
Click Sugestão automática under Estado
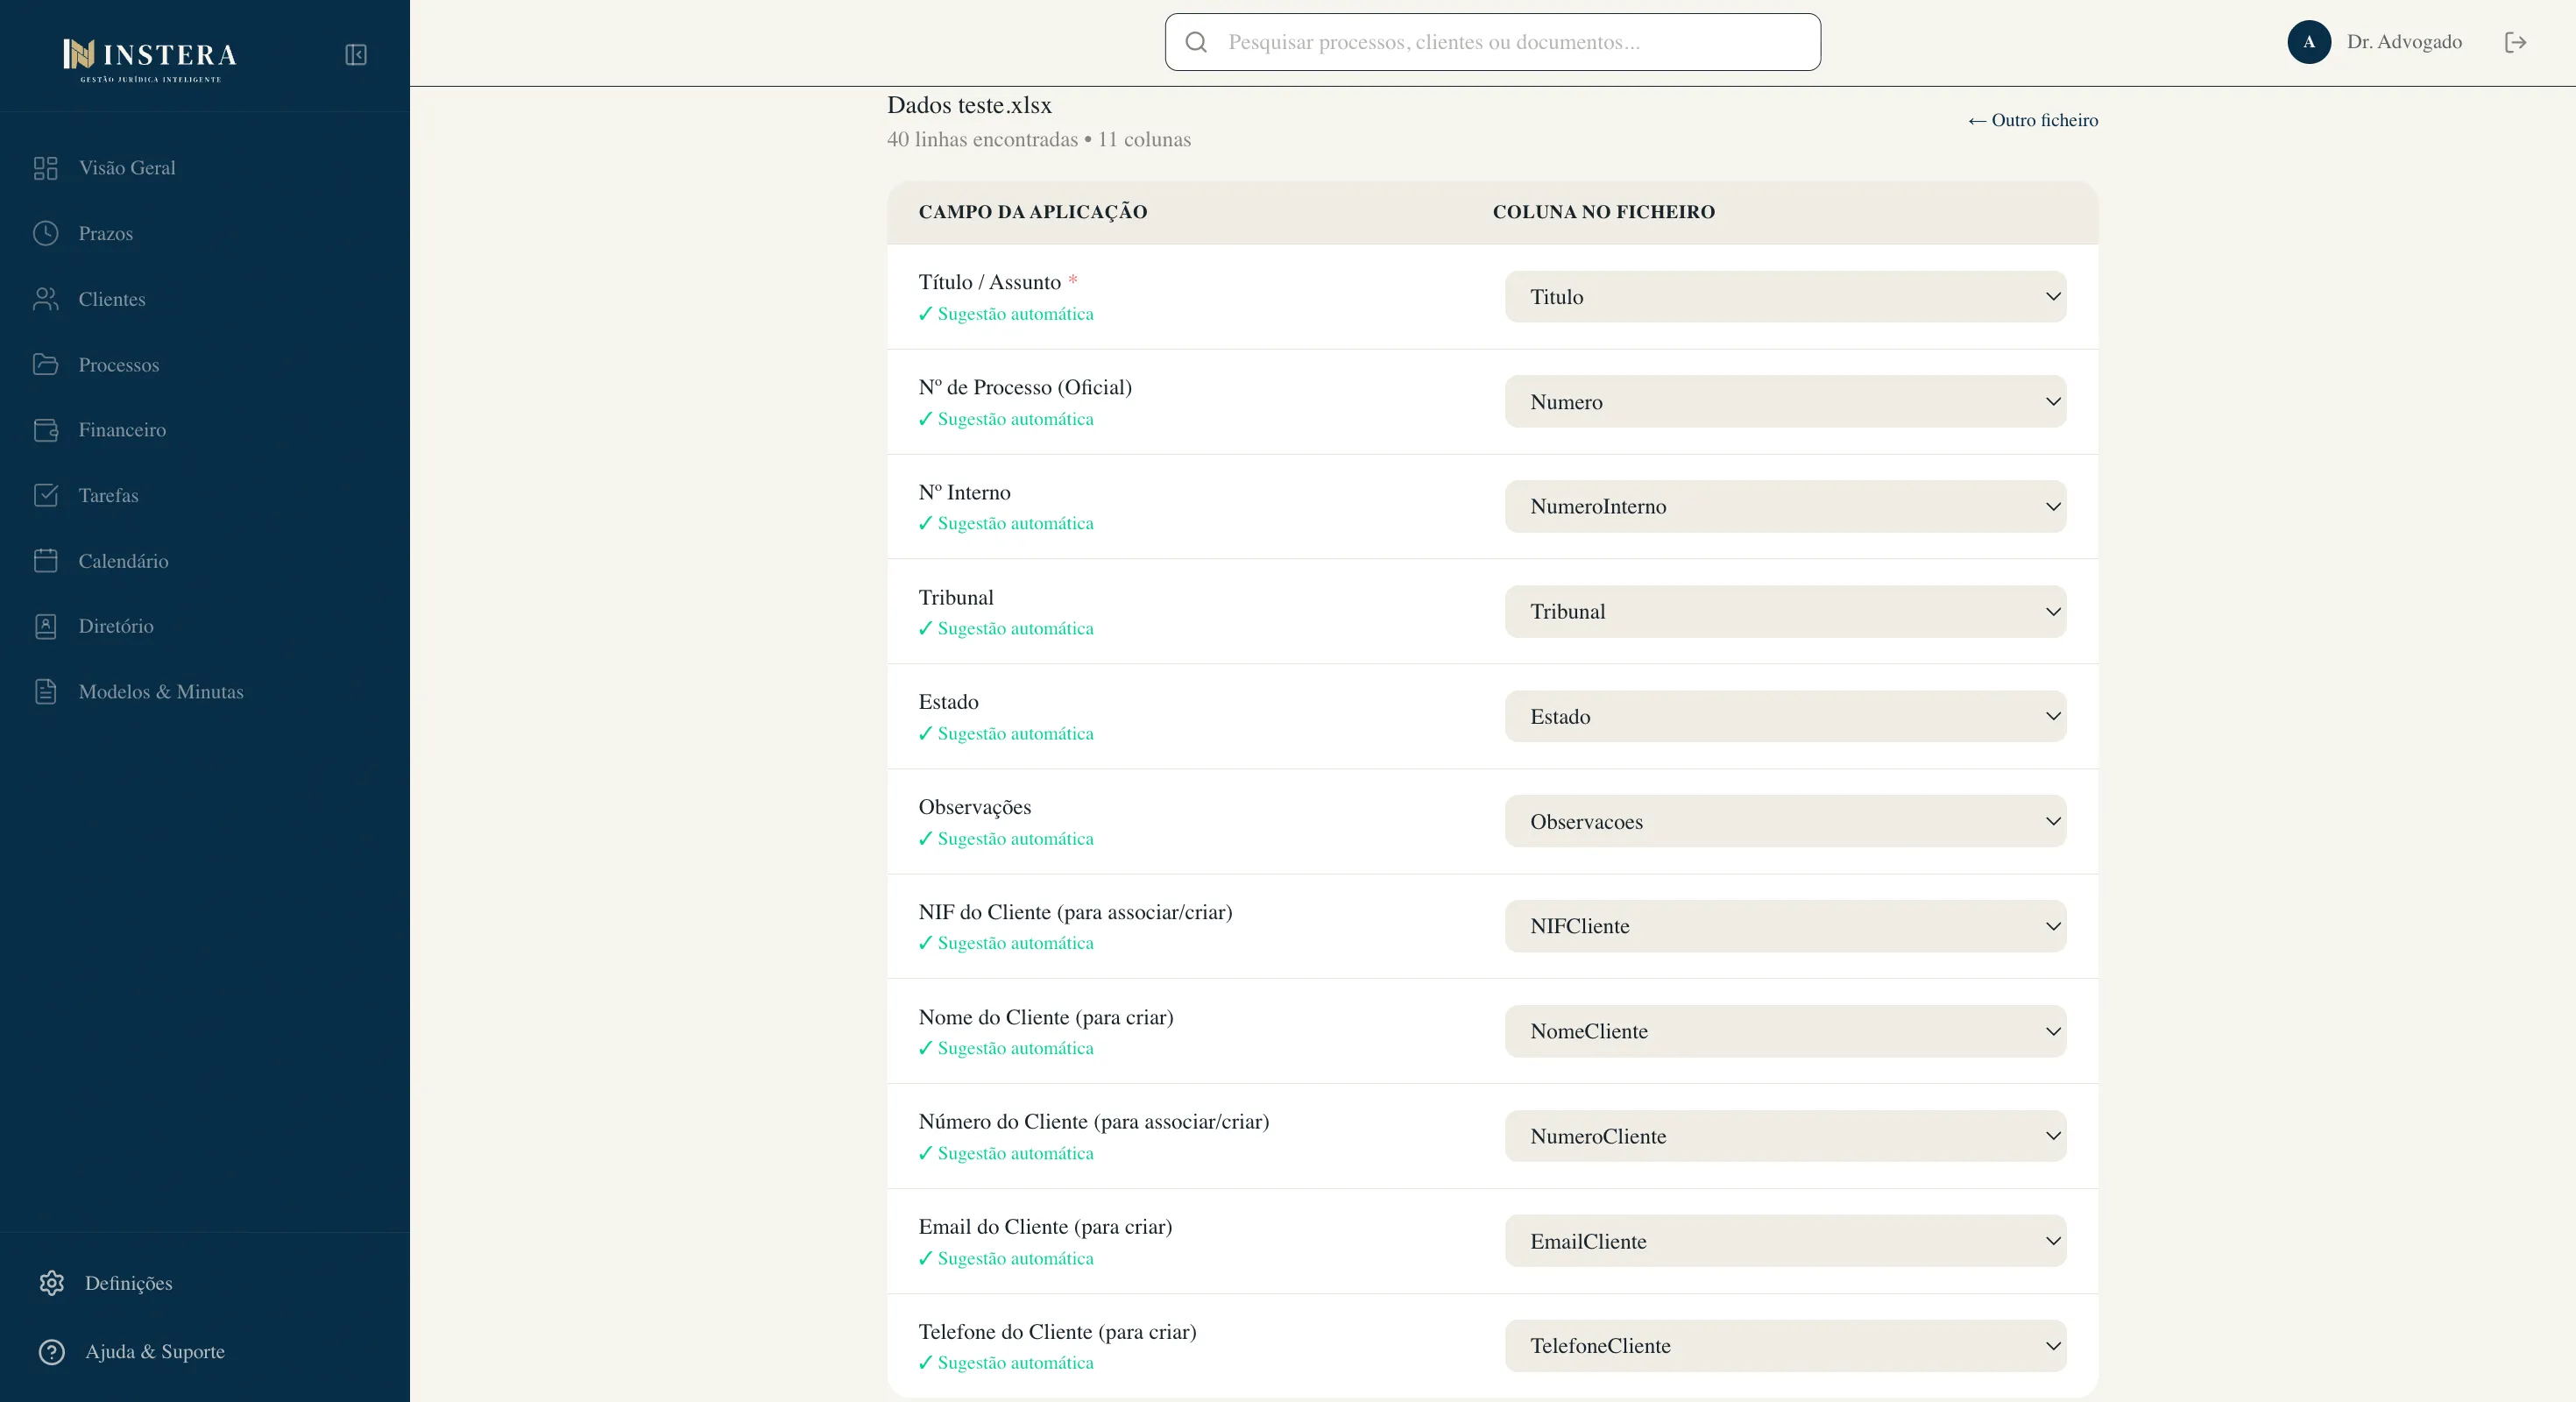[1006, 734]
